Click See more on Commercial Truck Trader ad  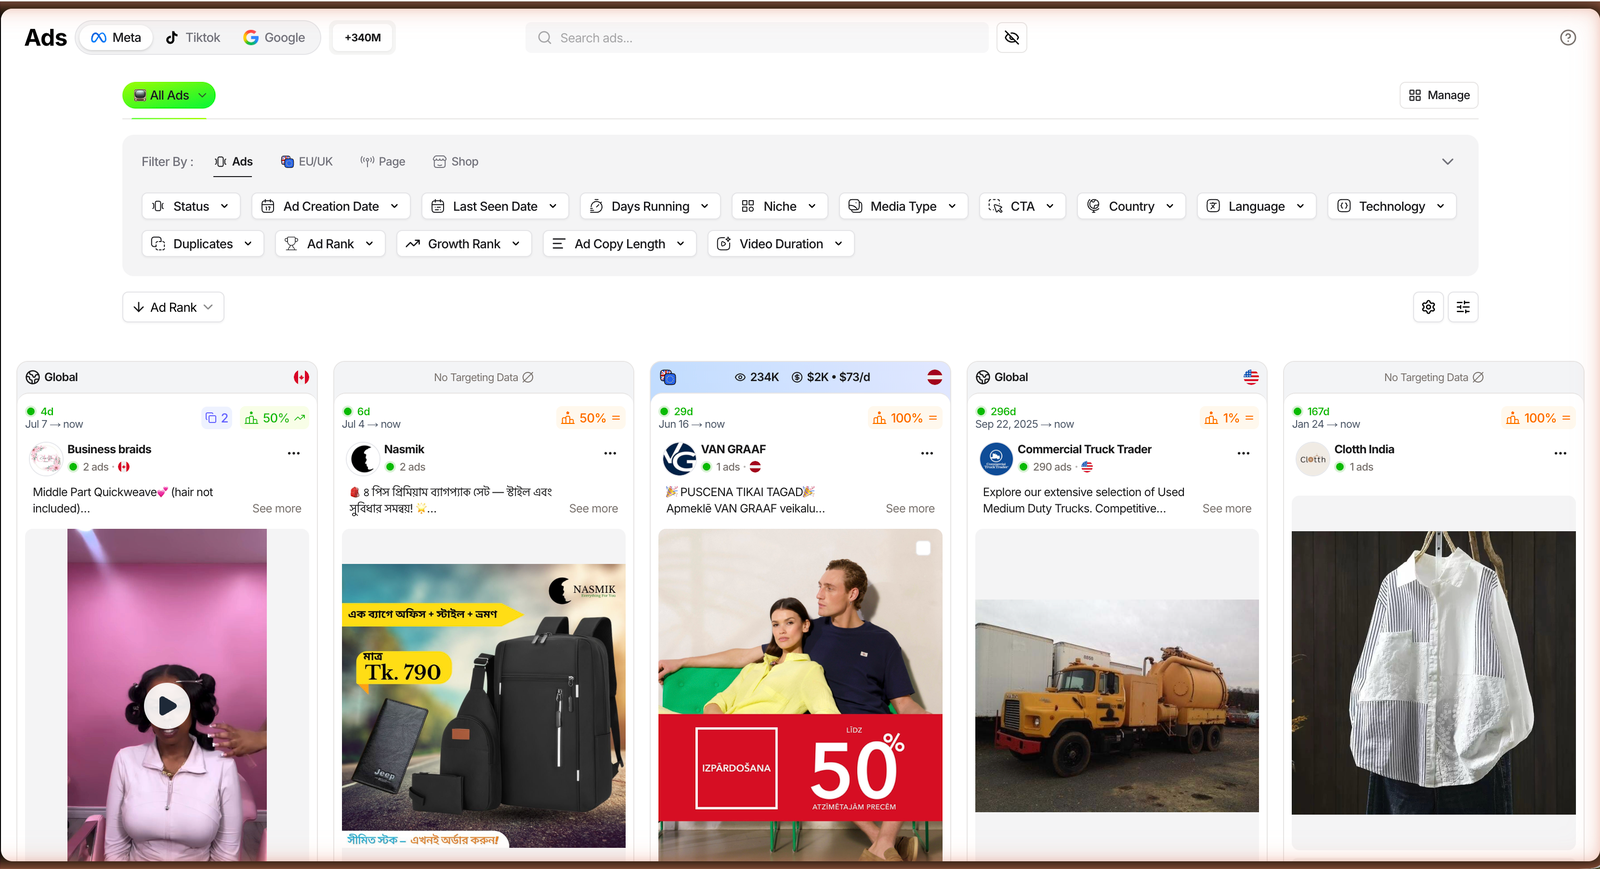1227,509
